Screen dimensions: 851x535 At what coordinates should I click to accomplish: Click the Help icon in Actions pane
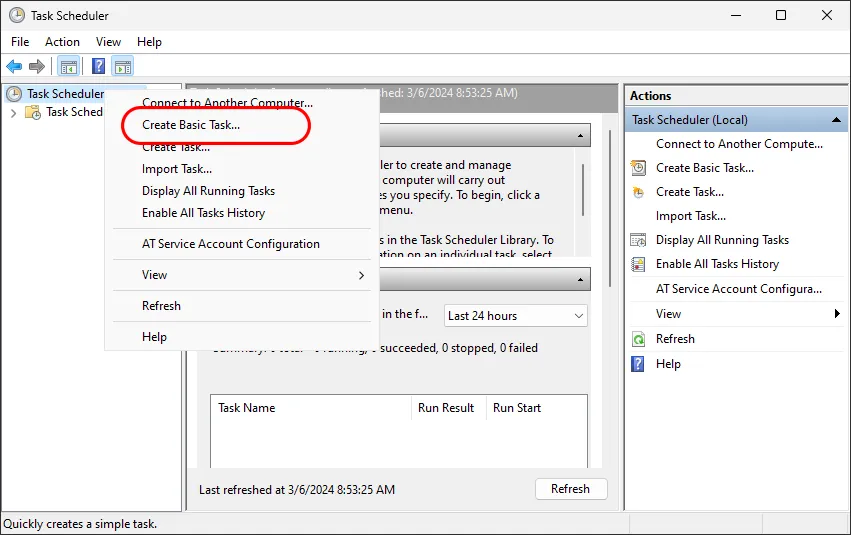pos(638,364)
